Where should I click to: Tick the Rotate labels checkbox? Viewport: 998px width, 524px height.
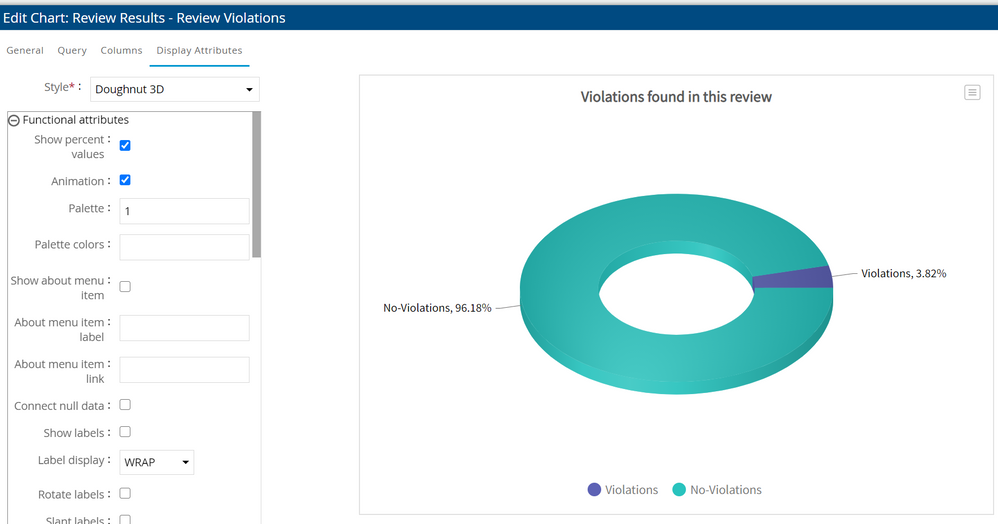click(125, 493)
